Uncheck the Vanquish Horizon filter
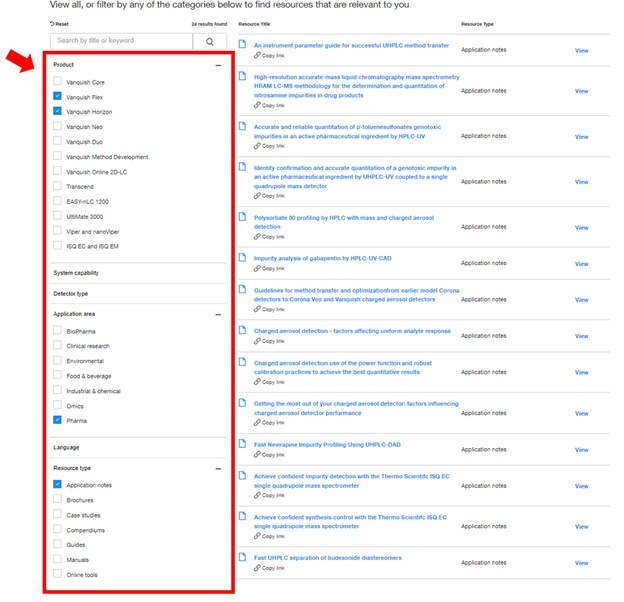 [57, 111]
